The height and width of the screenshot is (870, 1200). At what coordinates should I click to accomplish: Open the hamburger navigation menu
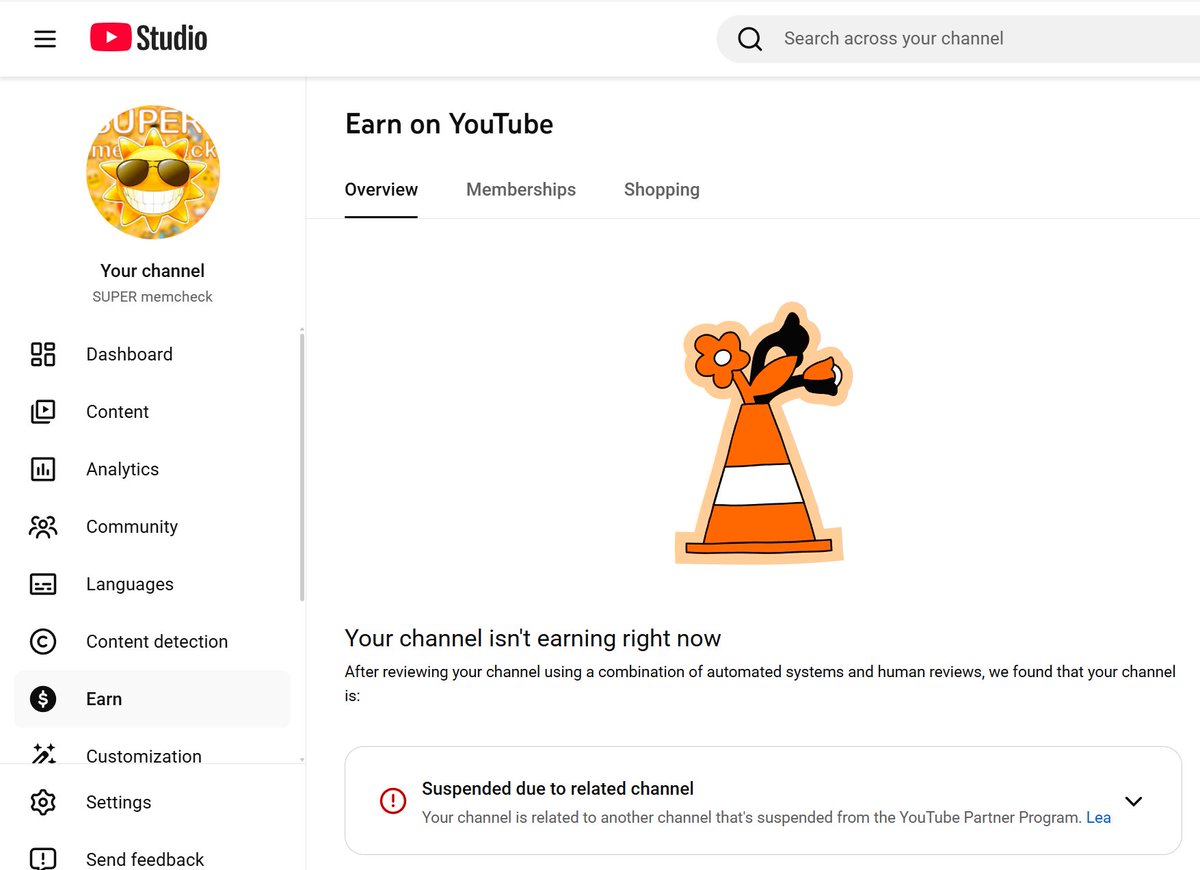coord(45,39)
